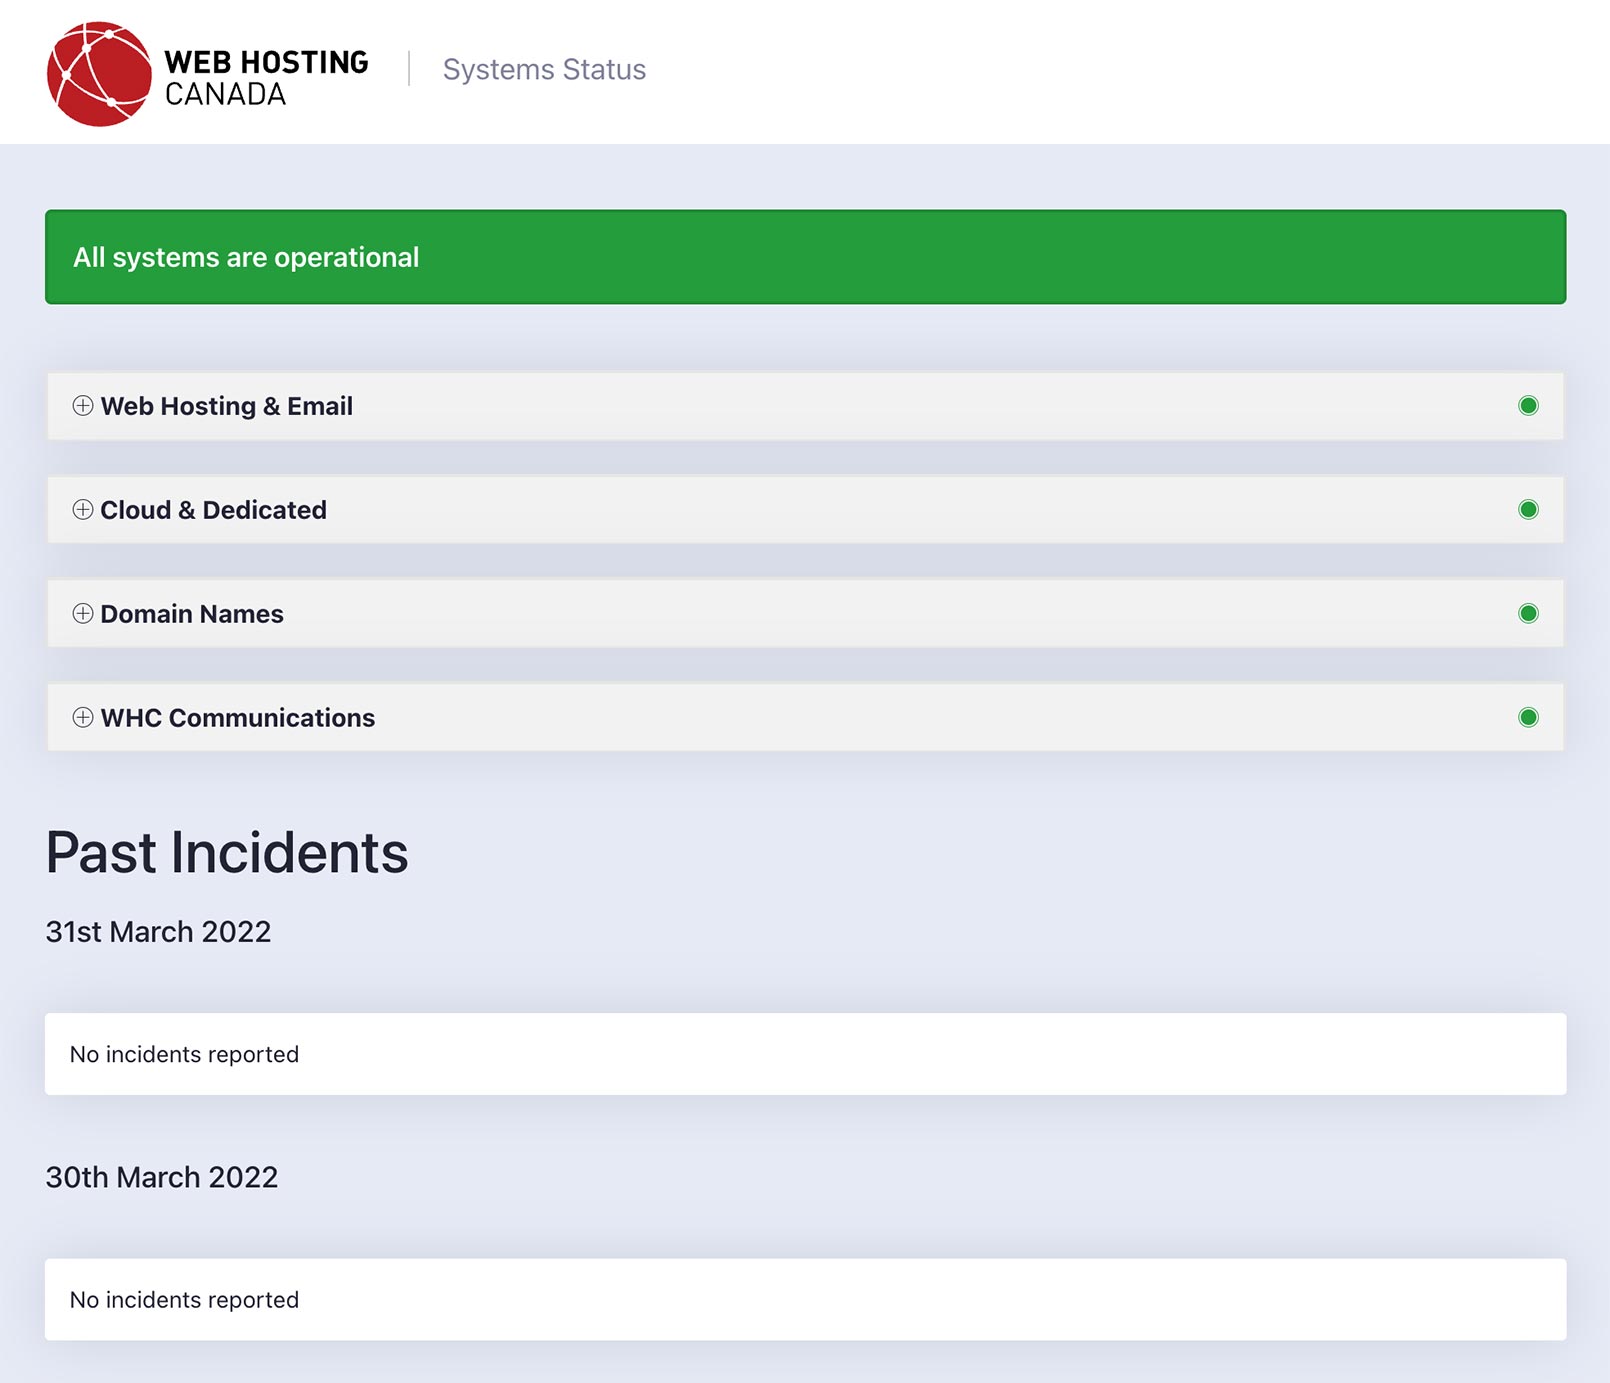Open the Cloud & Dedicated label
This screenshot has width=1610, height=1383.
point(214,510)
